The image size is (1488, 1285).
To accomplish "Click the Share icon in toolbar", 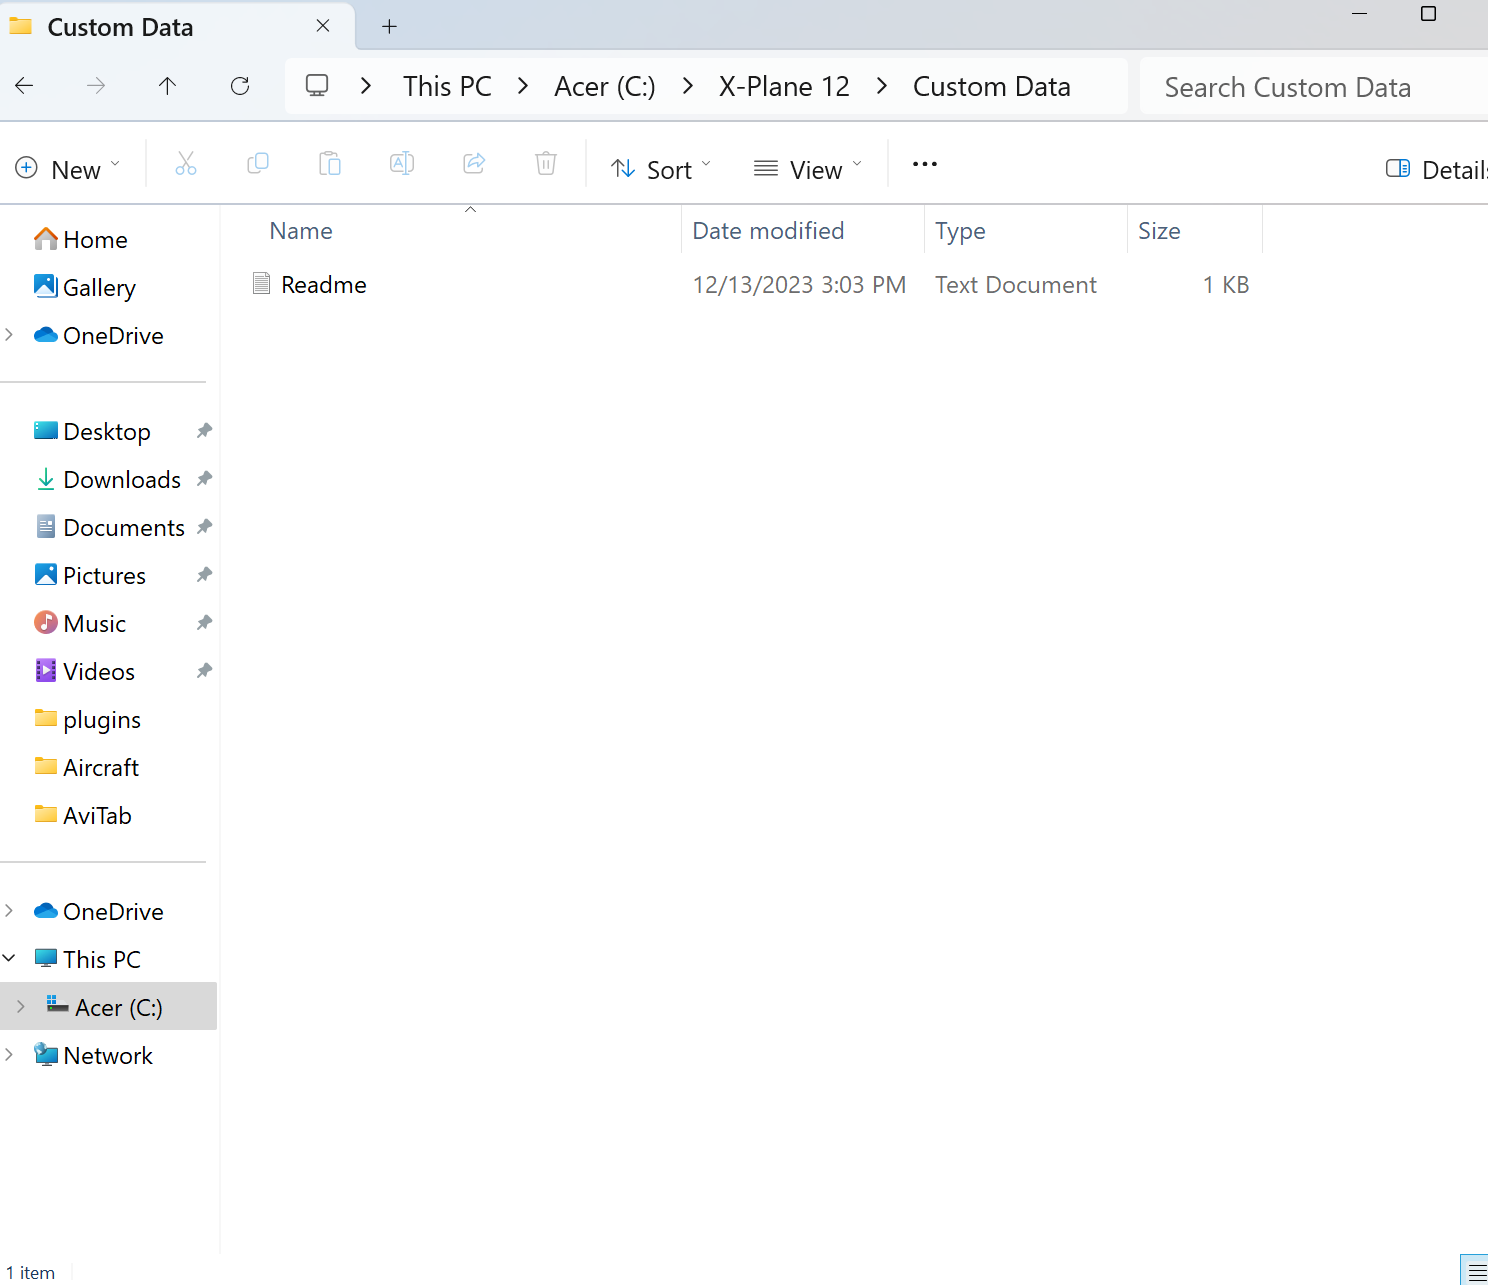I will pyautogui.click(x=474, y=164).
